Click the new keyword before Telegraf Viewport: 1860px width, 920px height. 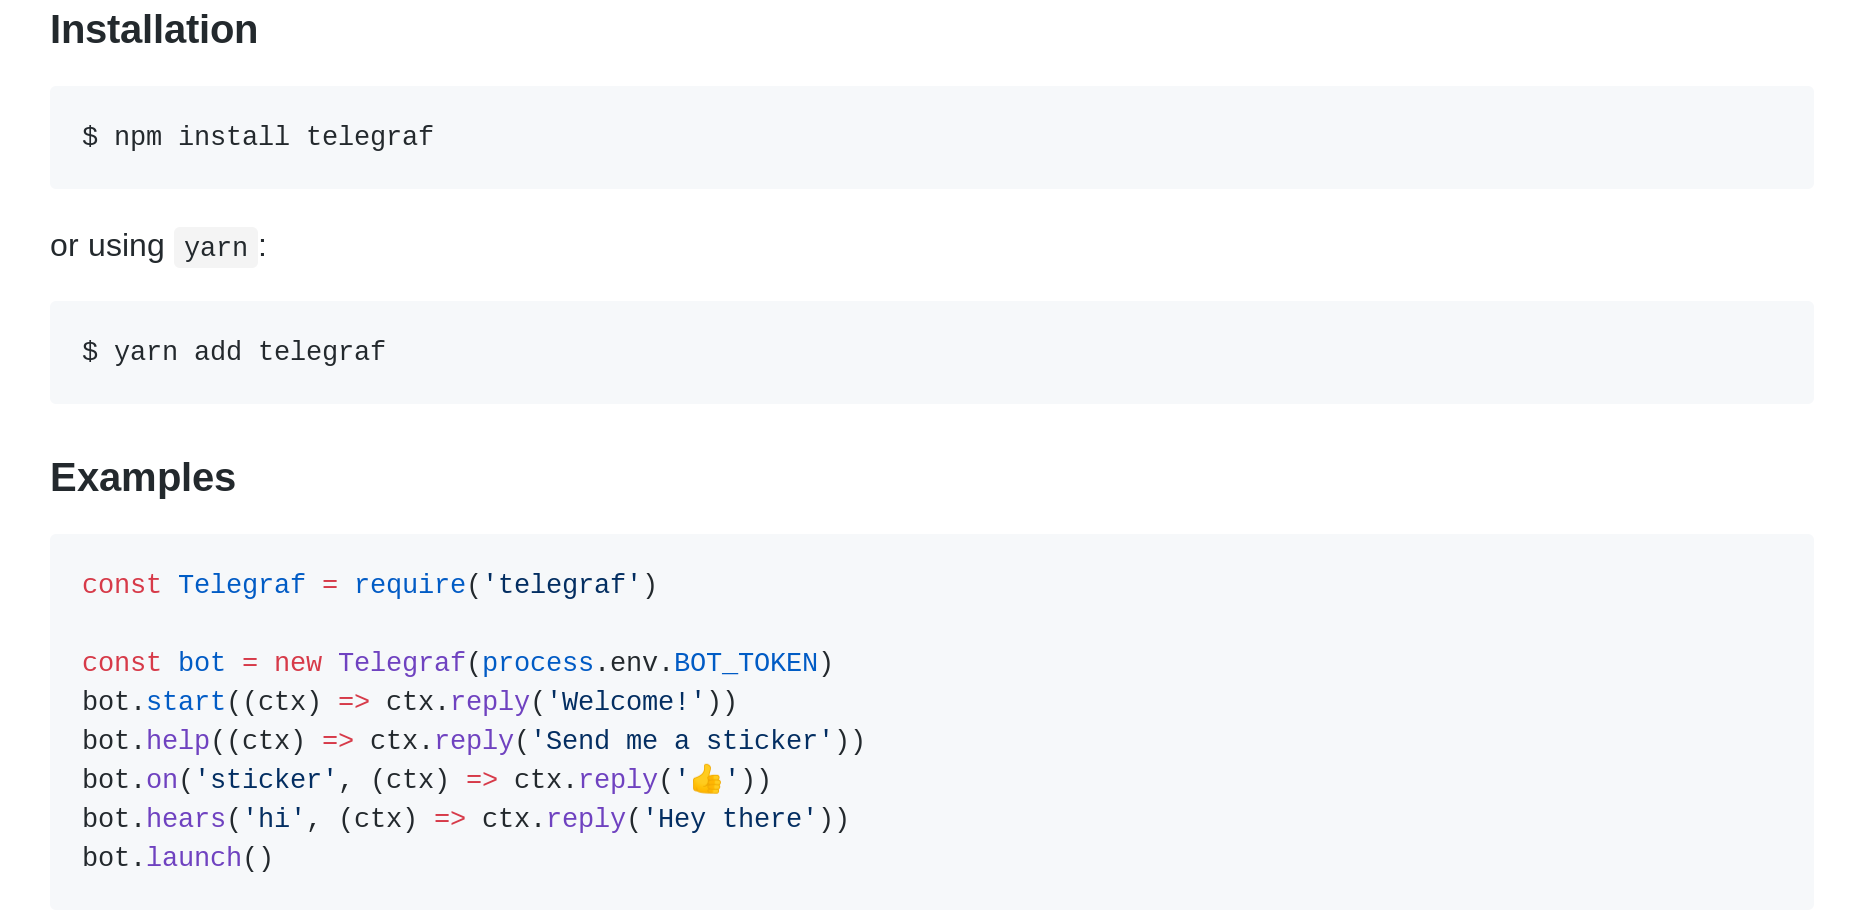[x=298, y=663]
